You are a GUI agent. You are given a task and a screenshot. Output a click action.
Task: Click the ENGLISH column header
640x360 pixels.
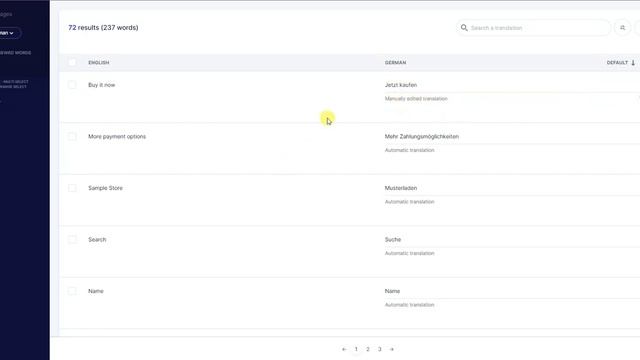tap(99, 62)
